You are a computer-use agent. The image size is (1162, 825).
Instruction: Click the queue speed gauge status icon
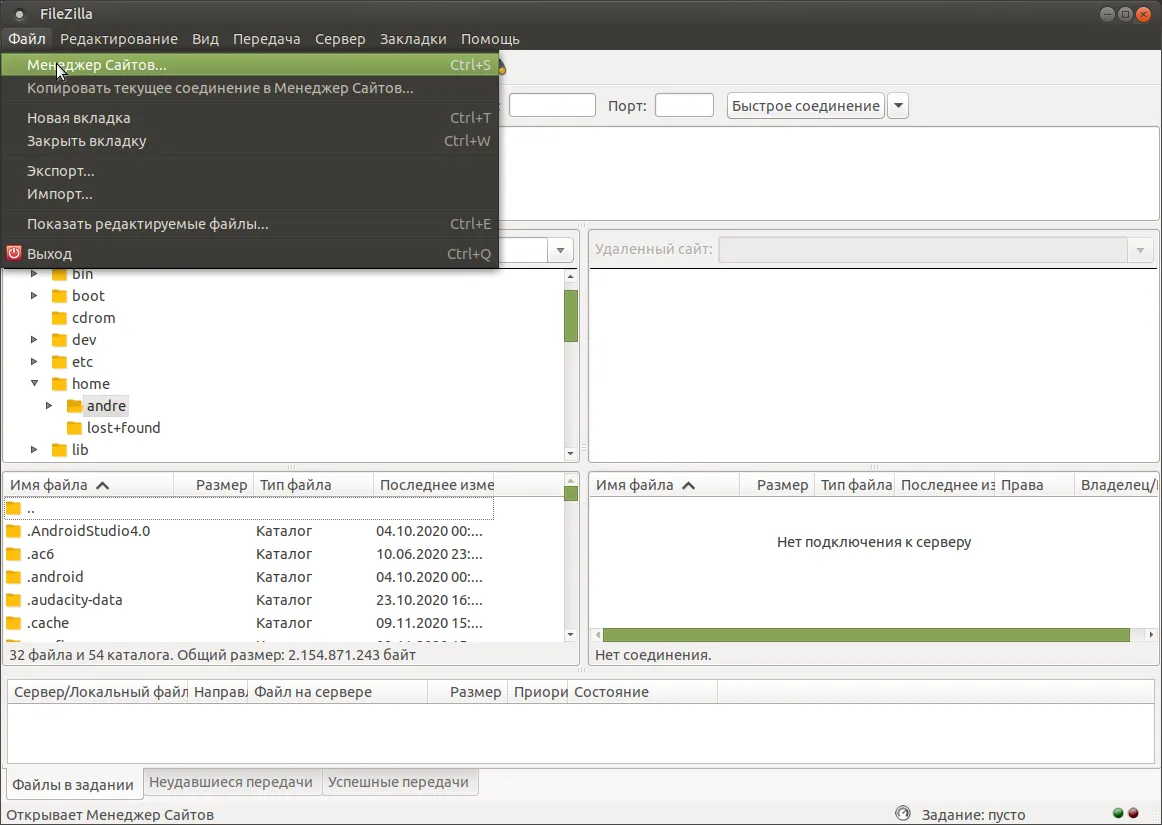coord(903,814)
